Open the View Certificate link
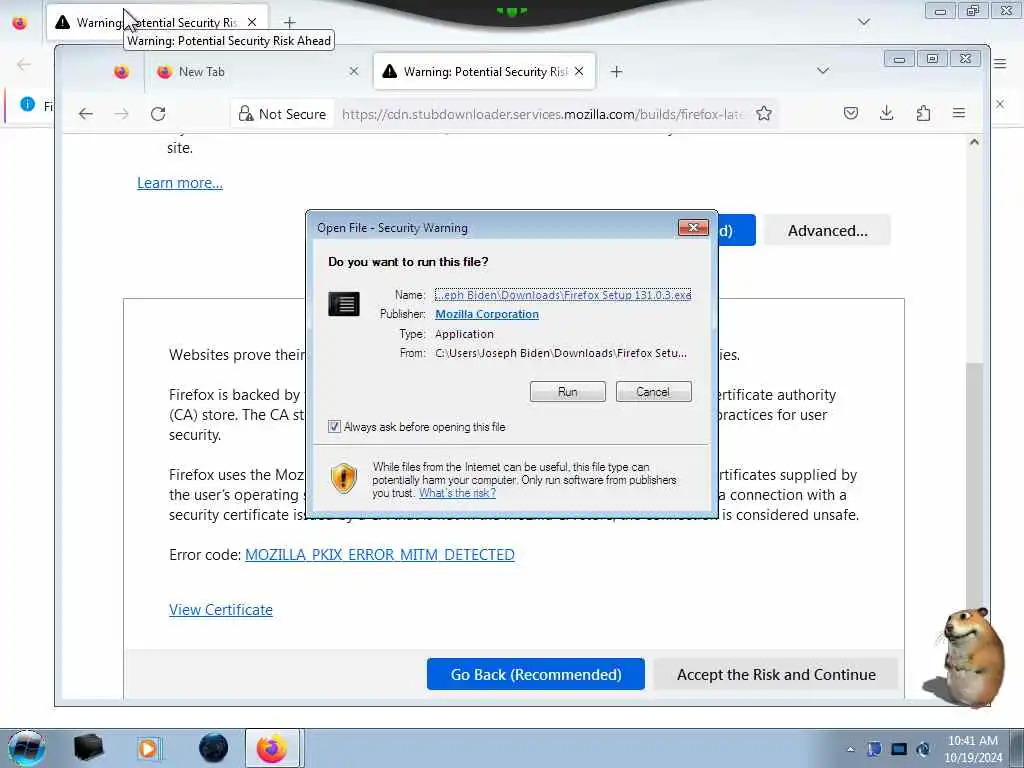 221,609
